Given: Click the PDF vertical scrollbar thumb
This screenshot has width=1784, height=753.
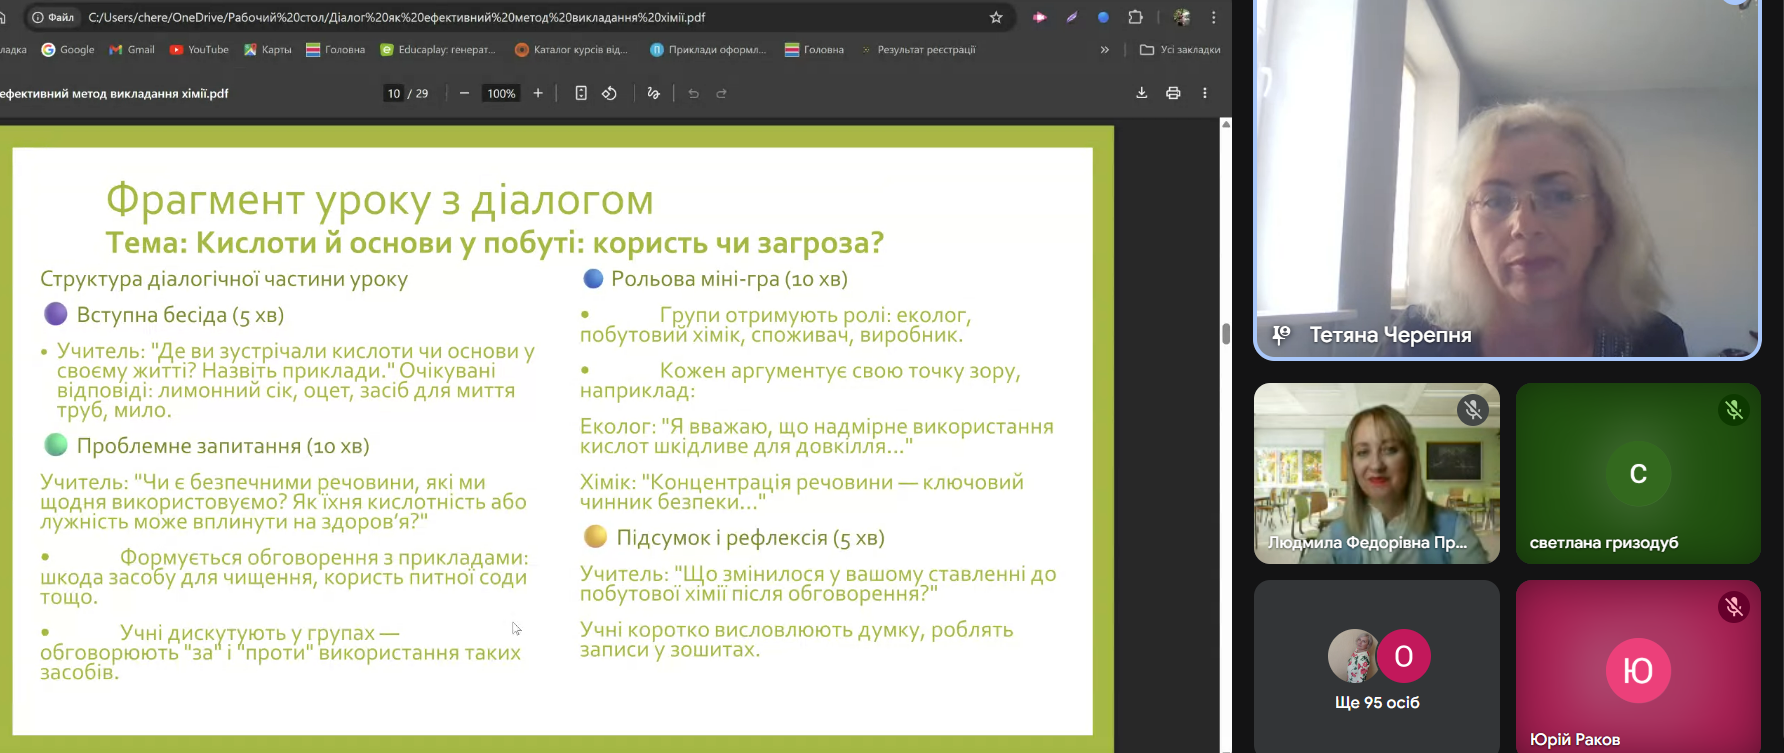Looking at the screenshot, I should (x=1226, y=334).
